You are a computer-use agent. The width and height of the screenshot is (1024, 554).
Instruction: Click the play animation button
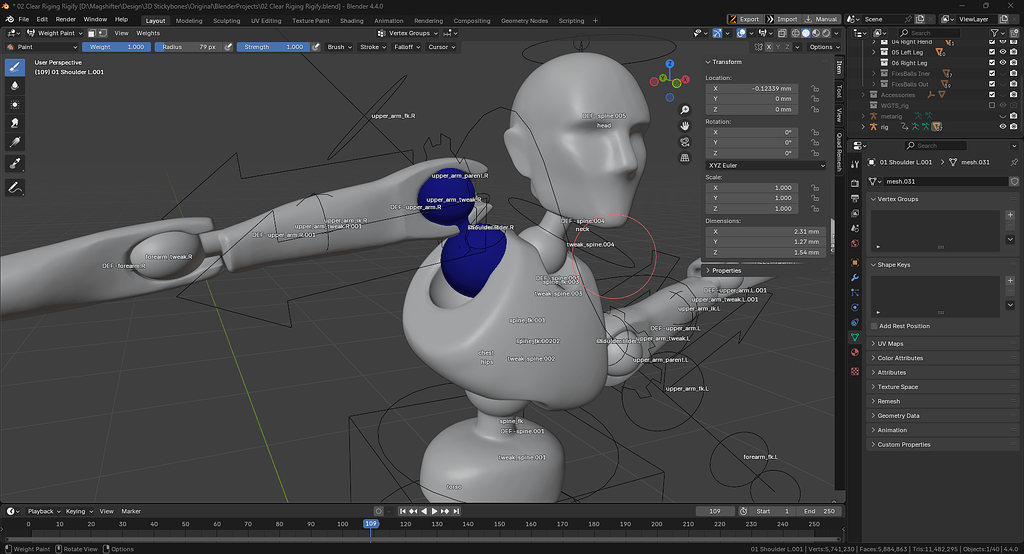coord(434,511)
